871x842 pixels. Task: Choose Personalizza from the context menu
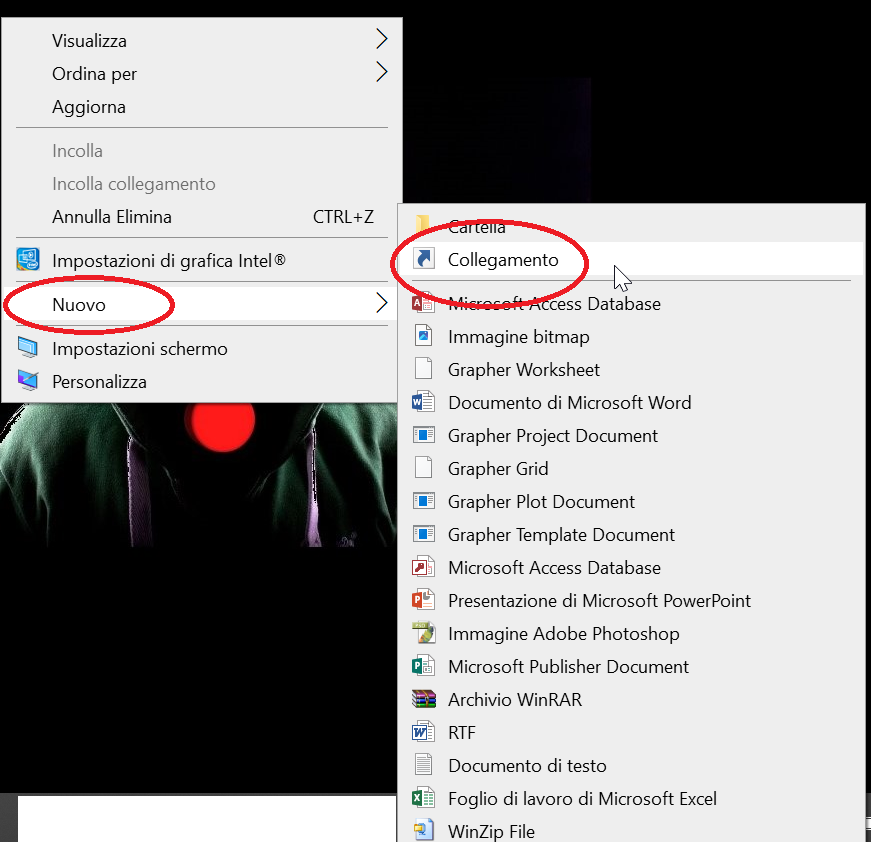point(202,382)
